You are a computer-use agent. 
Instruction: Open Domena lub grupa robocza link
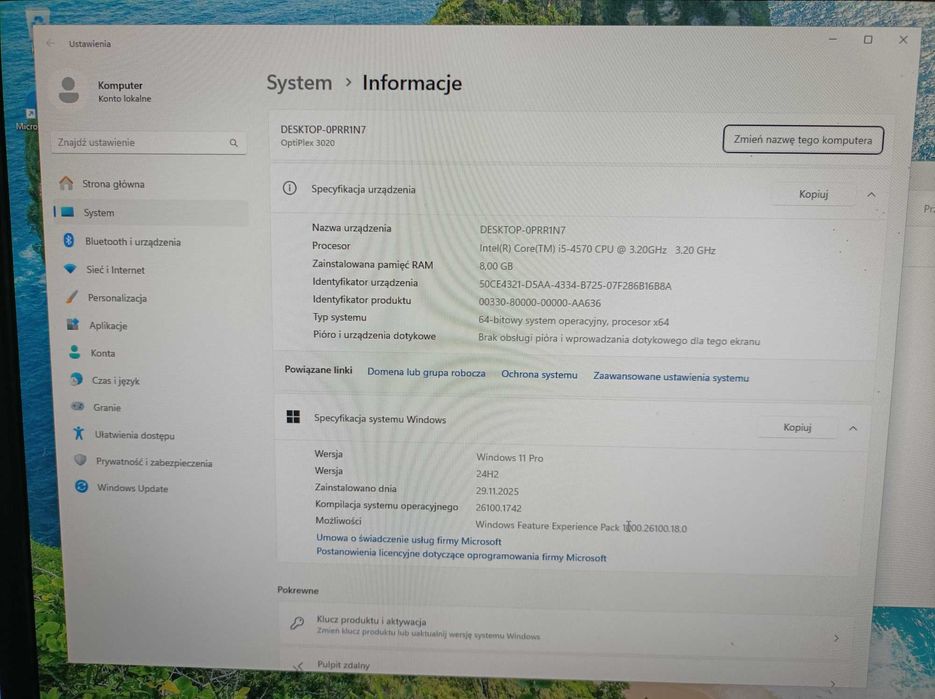(426, 373)
